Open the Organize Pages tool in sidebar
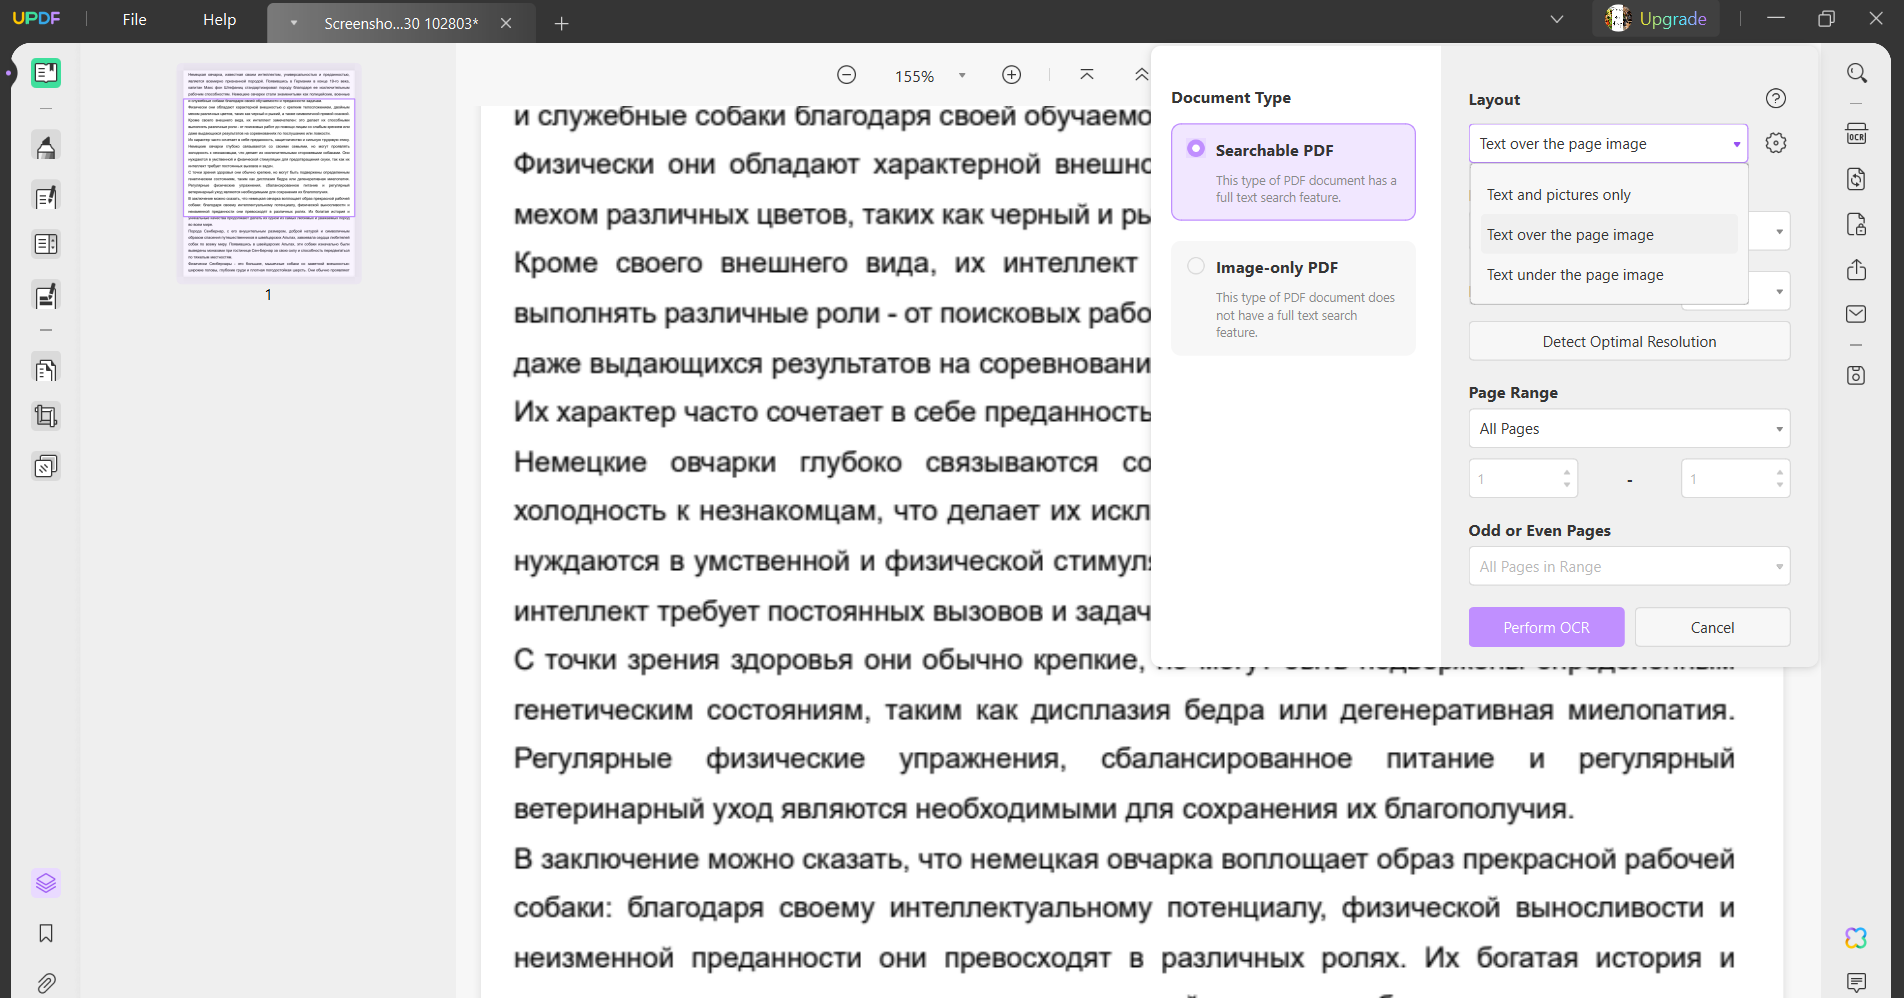The width and height of the screenshot is (1904, 998). [46, 369]
